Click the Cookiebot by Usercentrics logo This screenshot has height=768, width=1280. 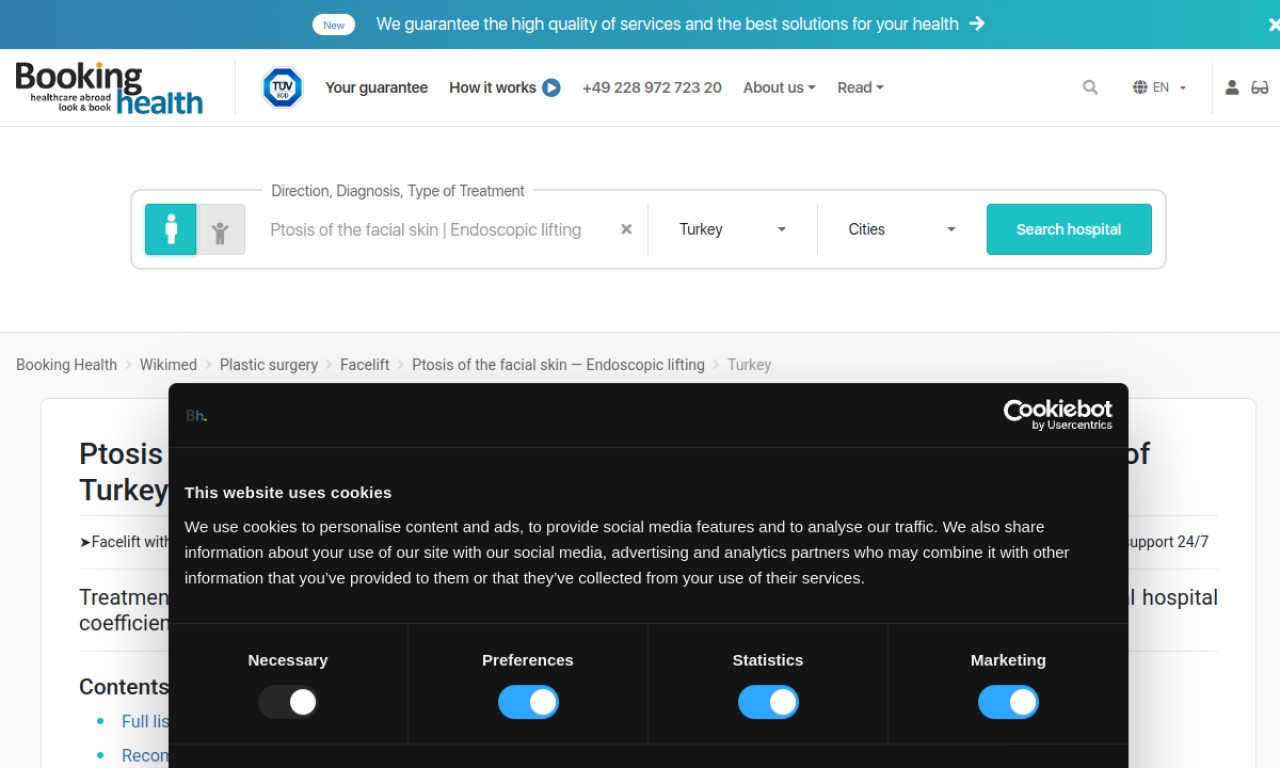(1058, 414)
